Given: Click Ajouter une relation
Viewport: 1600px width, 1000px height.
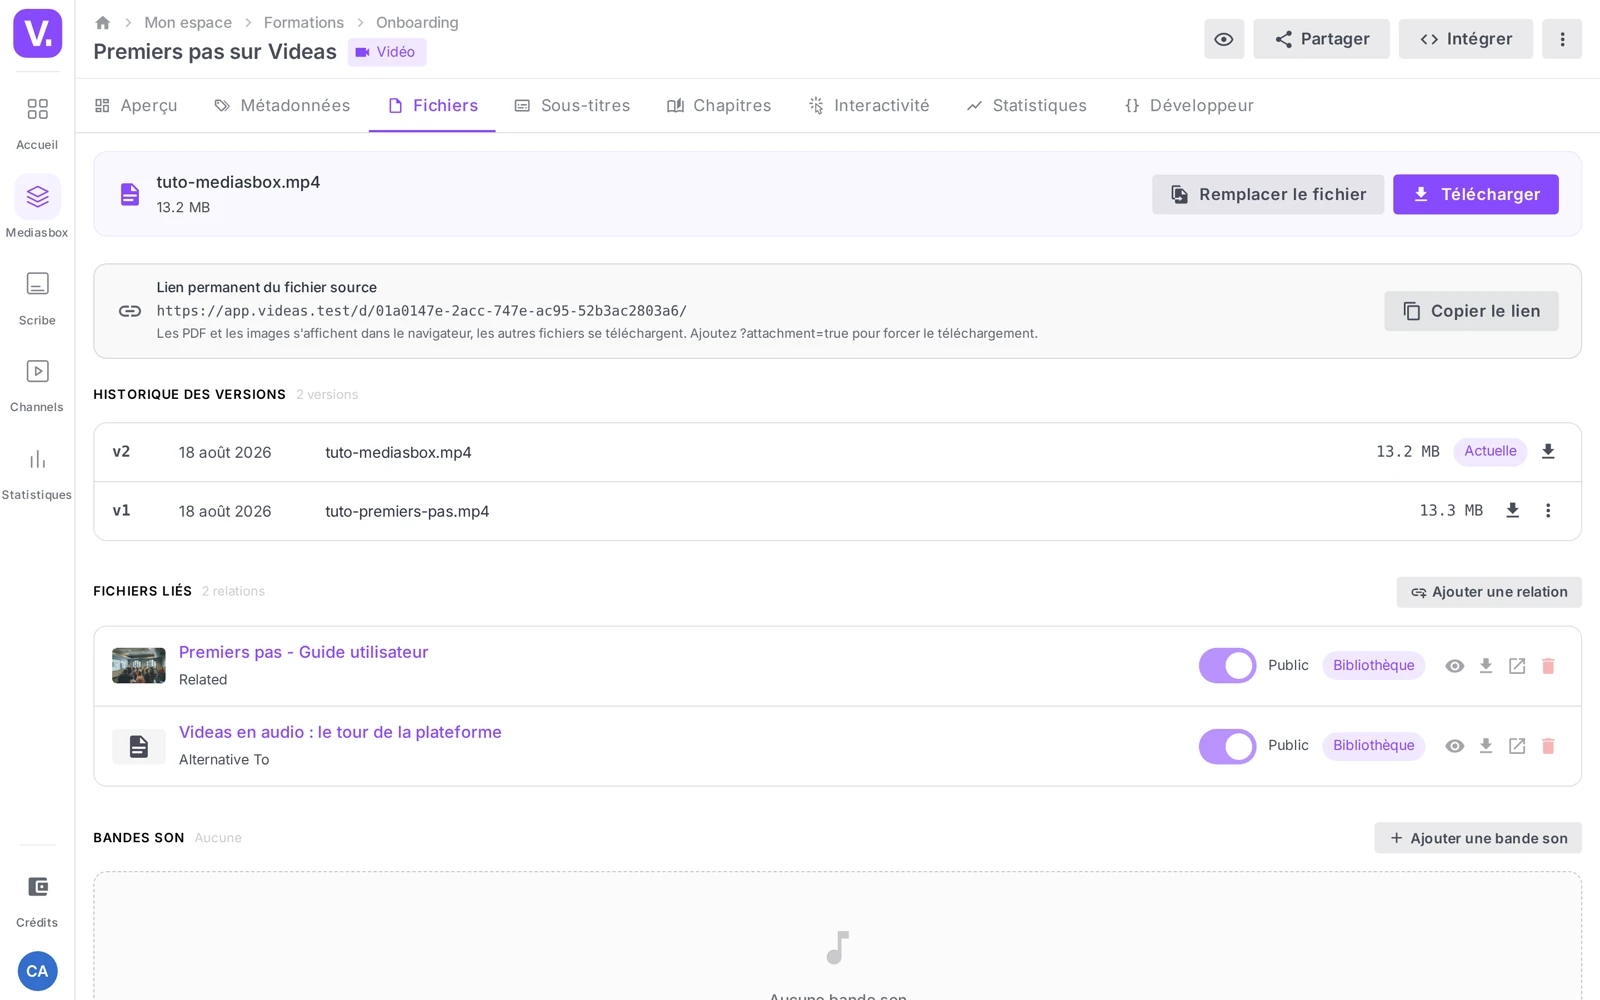Looking at the screenshot, I should [1489, 592].
